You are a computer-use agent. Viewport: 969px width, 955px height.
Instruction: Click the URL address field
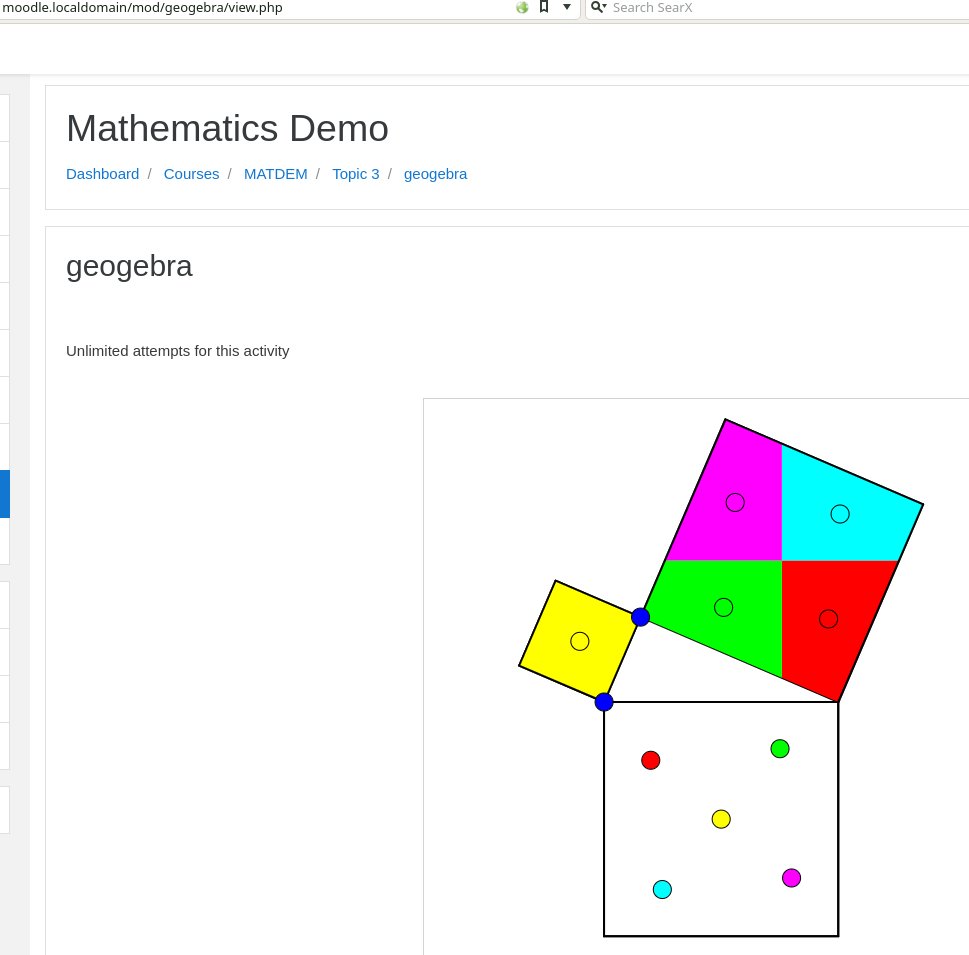(250, 7)
